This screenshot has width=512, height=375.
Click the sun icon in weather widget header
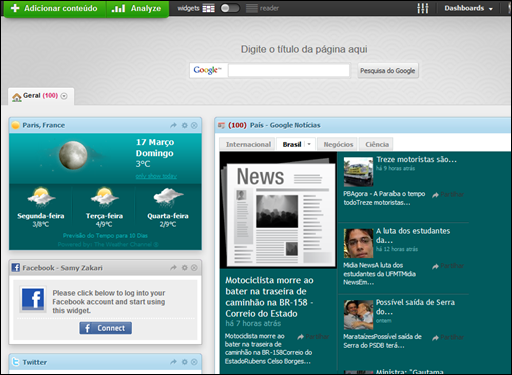(x=16, y=125)
